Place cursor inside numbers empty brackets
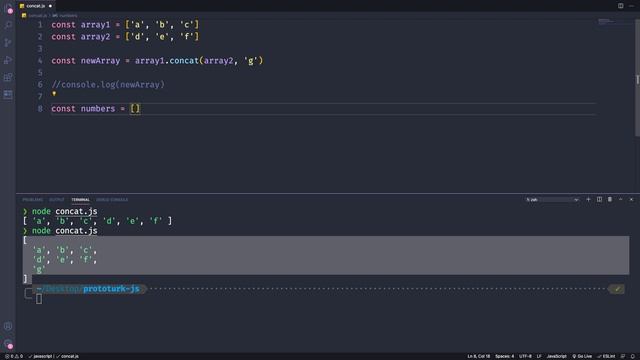 click(x=135, y=109)
